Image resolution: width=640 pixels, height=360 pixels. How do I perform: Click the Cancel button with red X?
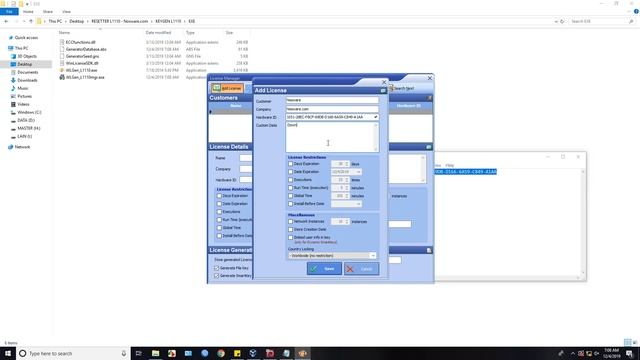click(x=361, y=269)
